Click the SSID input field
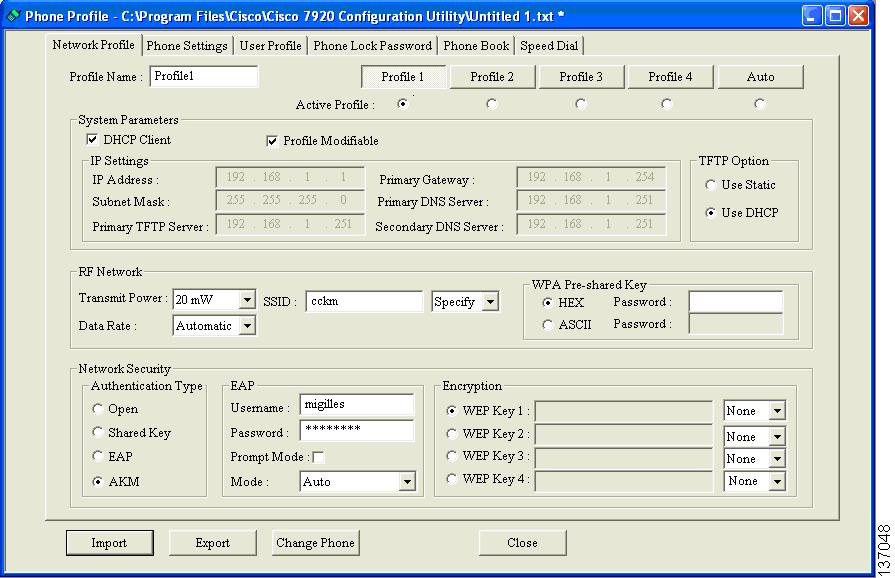895x578 pixels. [x=364, y=301]
